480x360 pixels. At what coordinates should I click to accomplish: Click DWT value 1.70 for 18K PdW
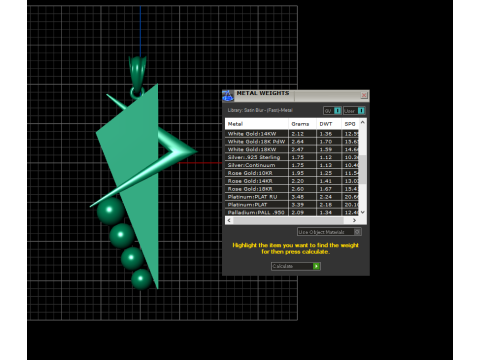click(x=326, y=142)
